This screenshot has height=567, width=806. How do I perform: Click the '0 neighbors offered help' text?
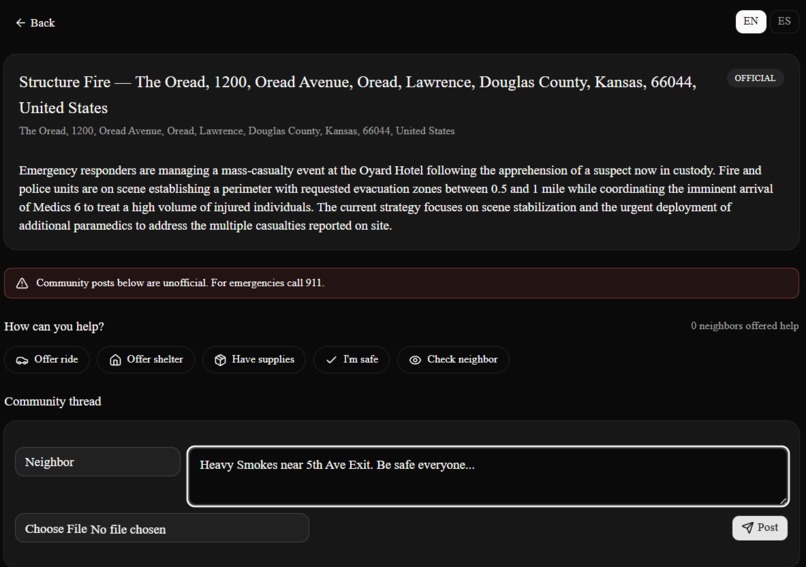pos(745,325)
